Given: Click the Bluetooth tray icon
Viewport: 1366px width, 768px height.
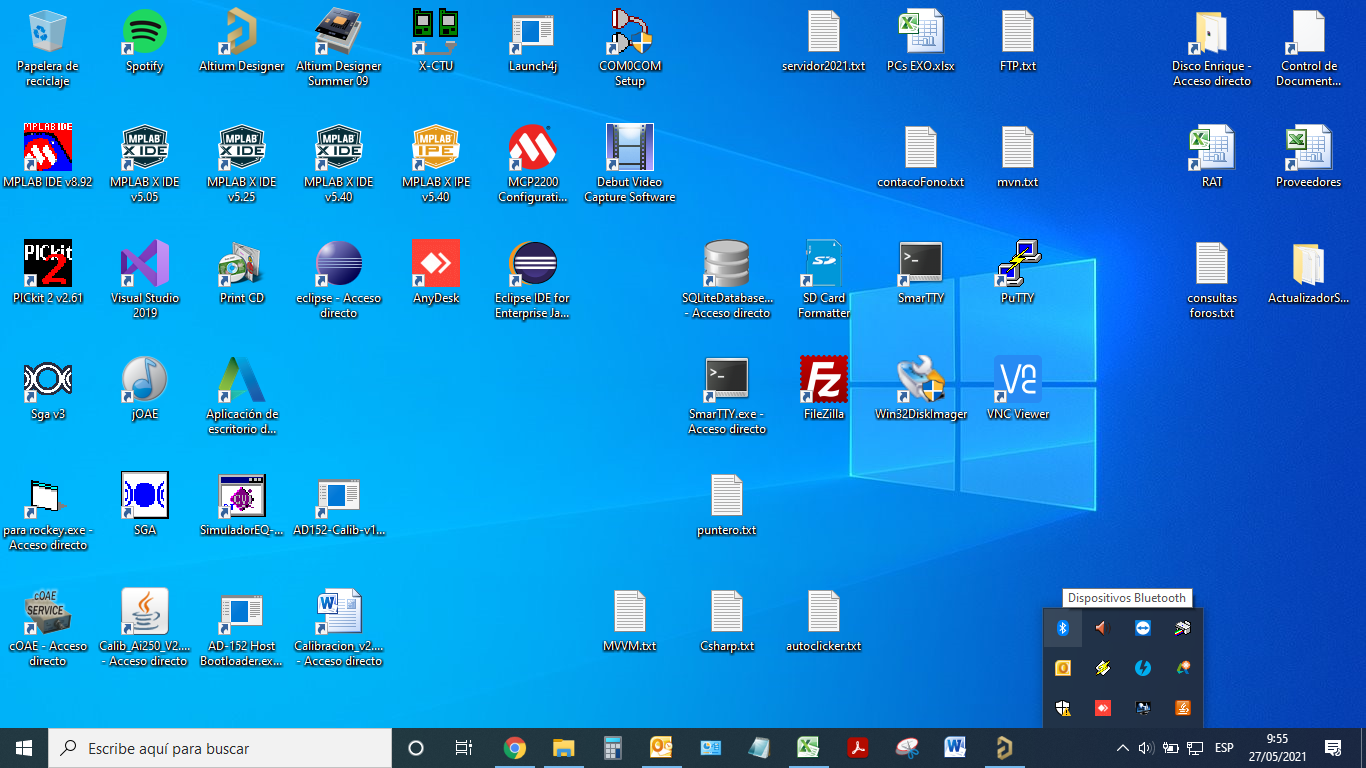Looking at the screenshot, I should [x=1063, y=628].
